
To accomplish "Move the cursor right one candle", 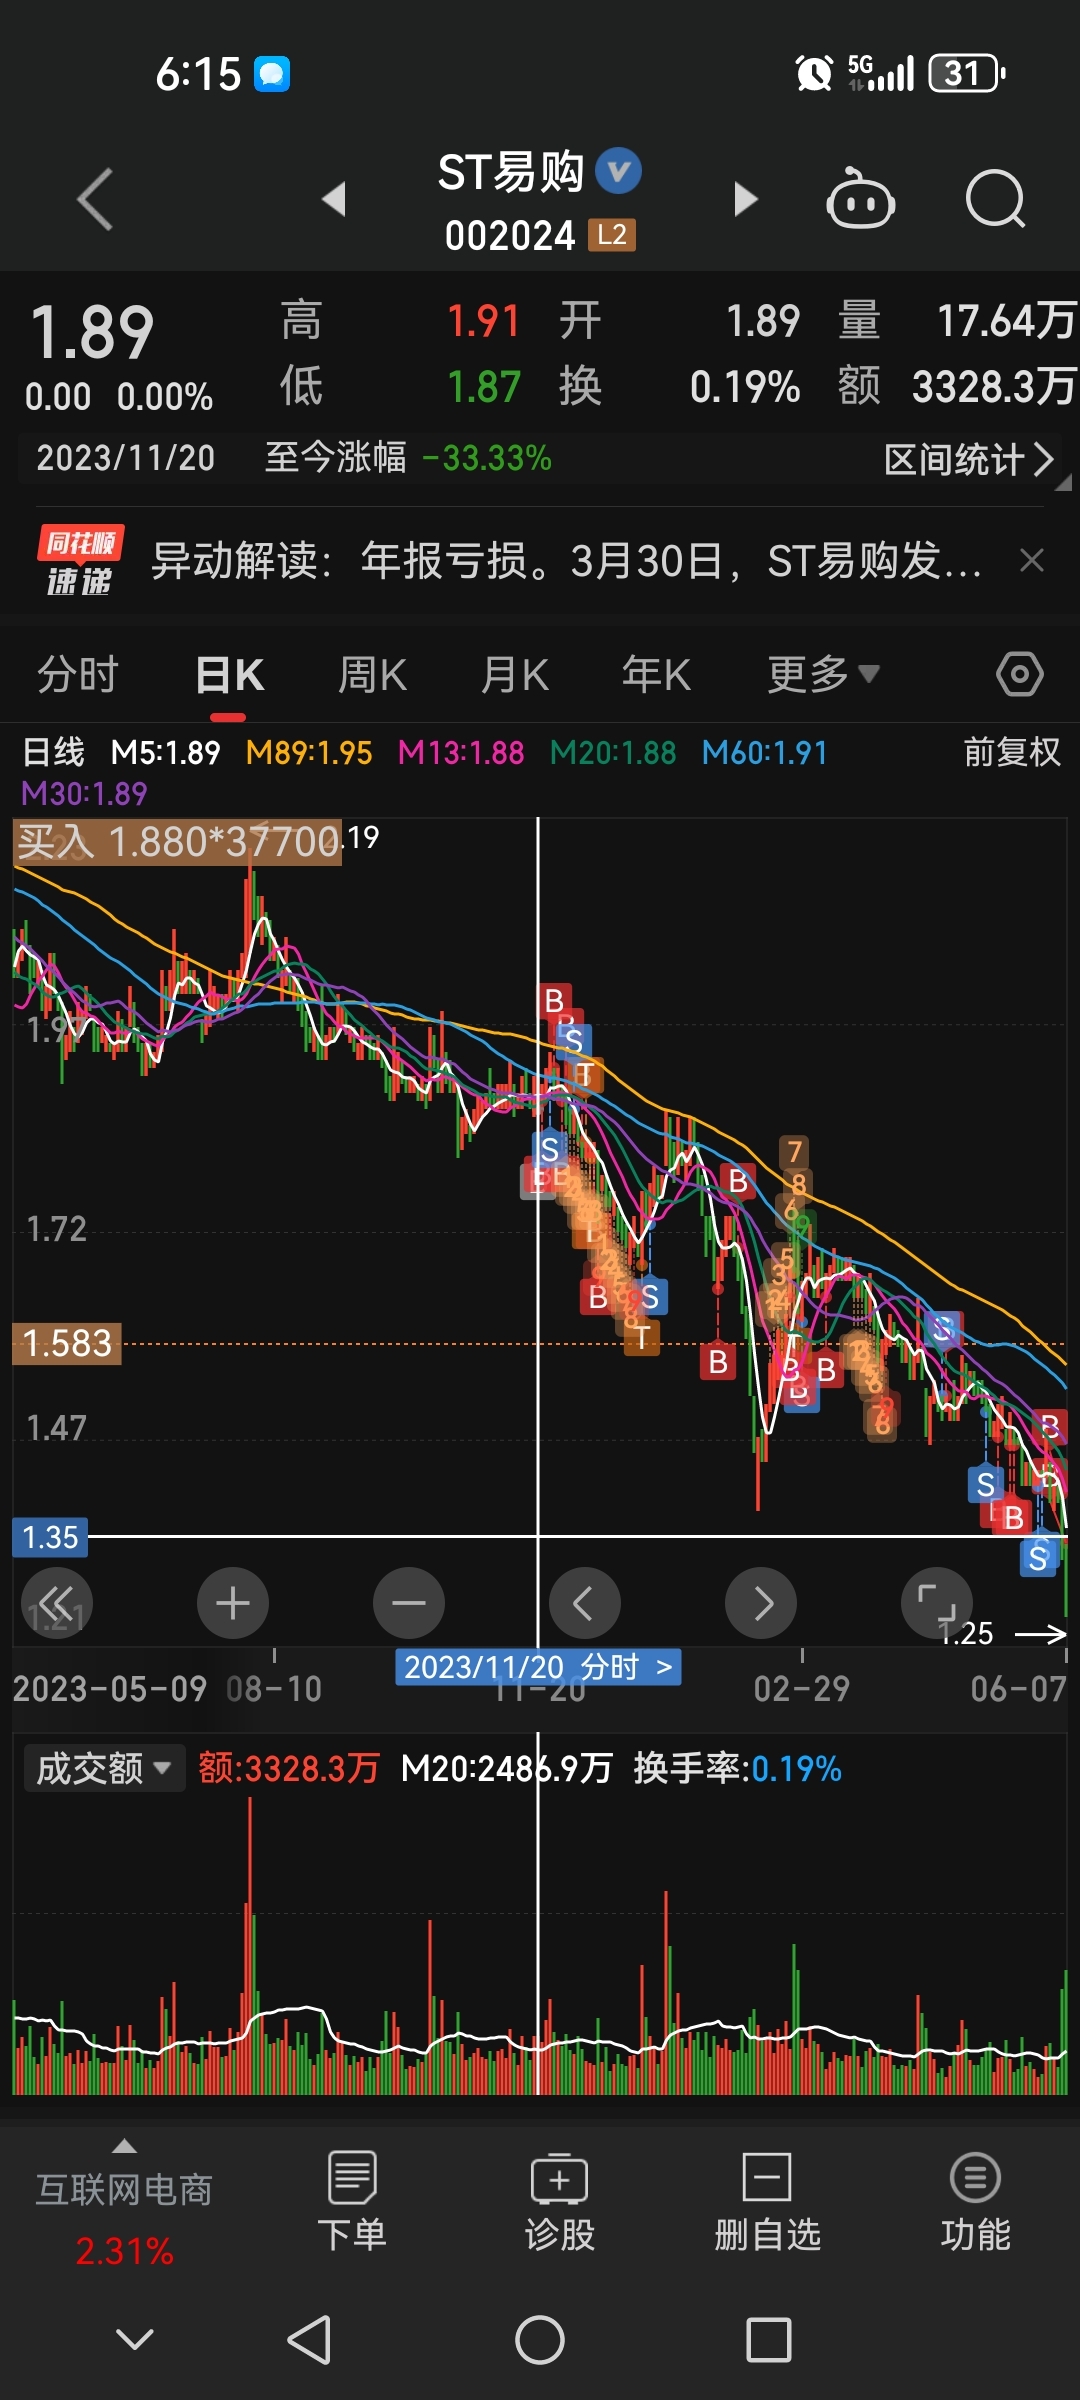I will pyautogui.click(x=761, y=1603).
